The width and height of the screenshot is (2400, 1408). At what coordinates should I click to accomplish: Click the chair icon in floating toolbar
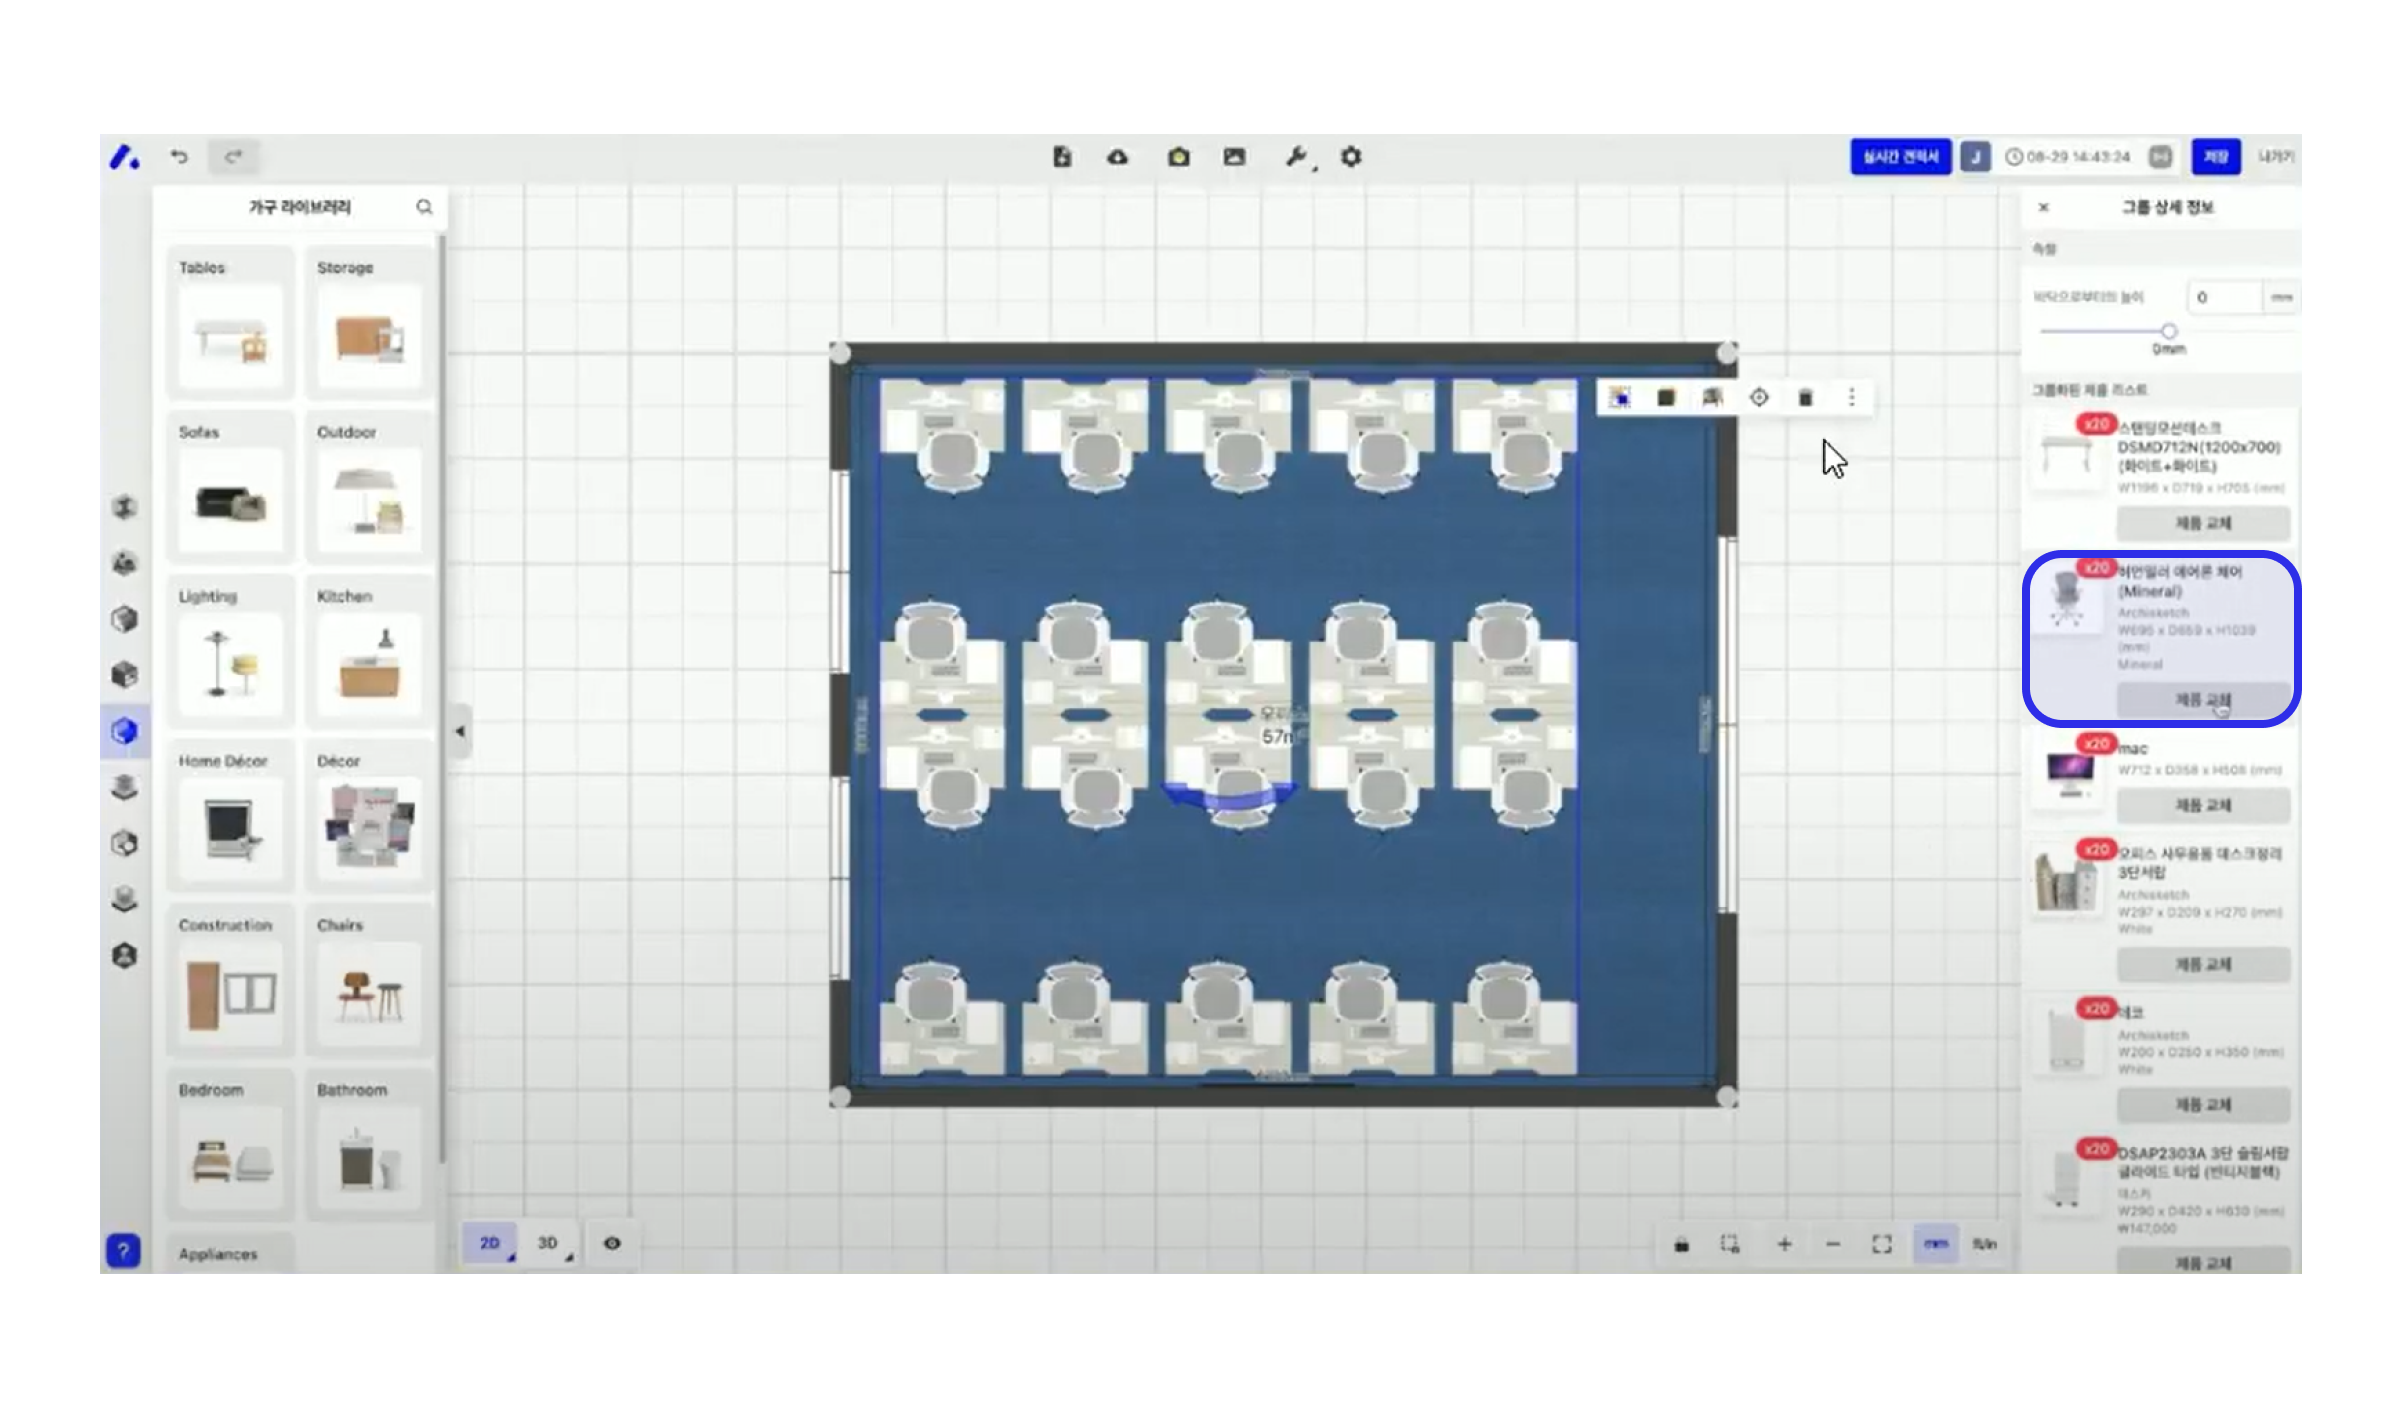coord(1712,398)
